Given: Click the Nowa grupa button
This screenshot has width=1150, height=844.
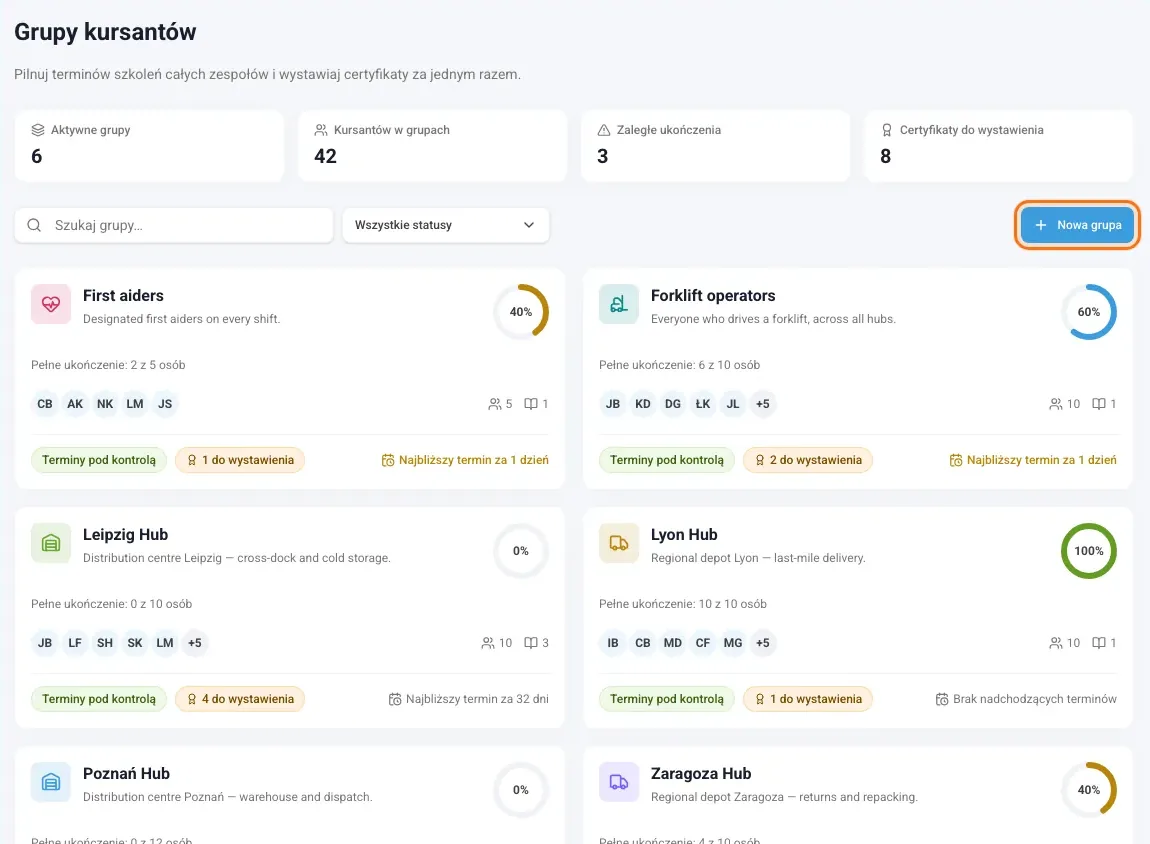Looking at the screenshot, I should (x=1077, y=225).
